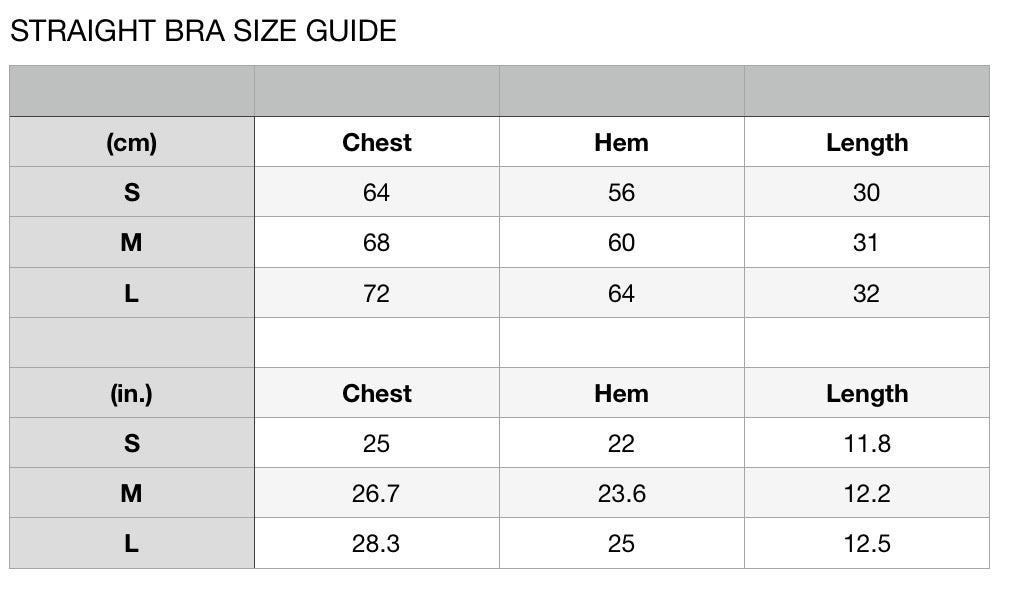Viewport: 1014px width, 594px height.
Task: Click the STRAIGHT BRA SIZE GUIDE title
Action: 203,31
